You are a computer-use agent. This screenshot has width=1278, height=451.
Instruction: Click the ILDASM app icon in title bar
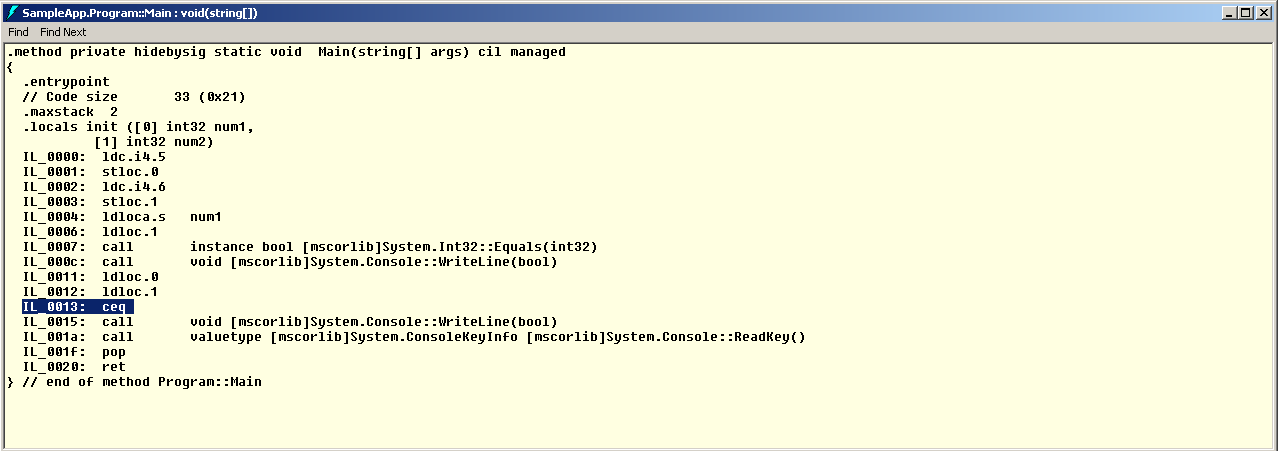pos(13,12)
